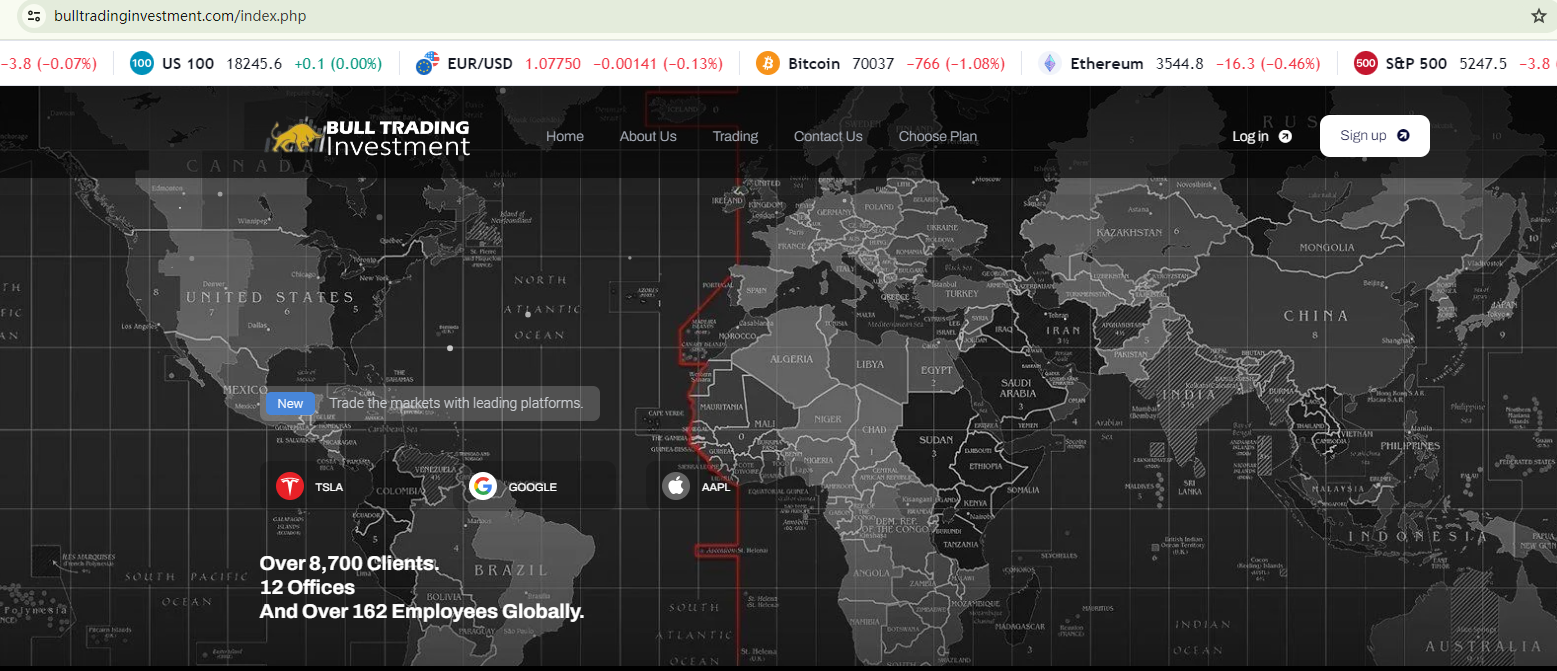Click the arrow icon beside Log in

coord(1285,137)
